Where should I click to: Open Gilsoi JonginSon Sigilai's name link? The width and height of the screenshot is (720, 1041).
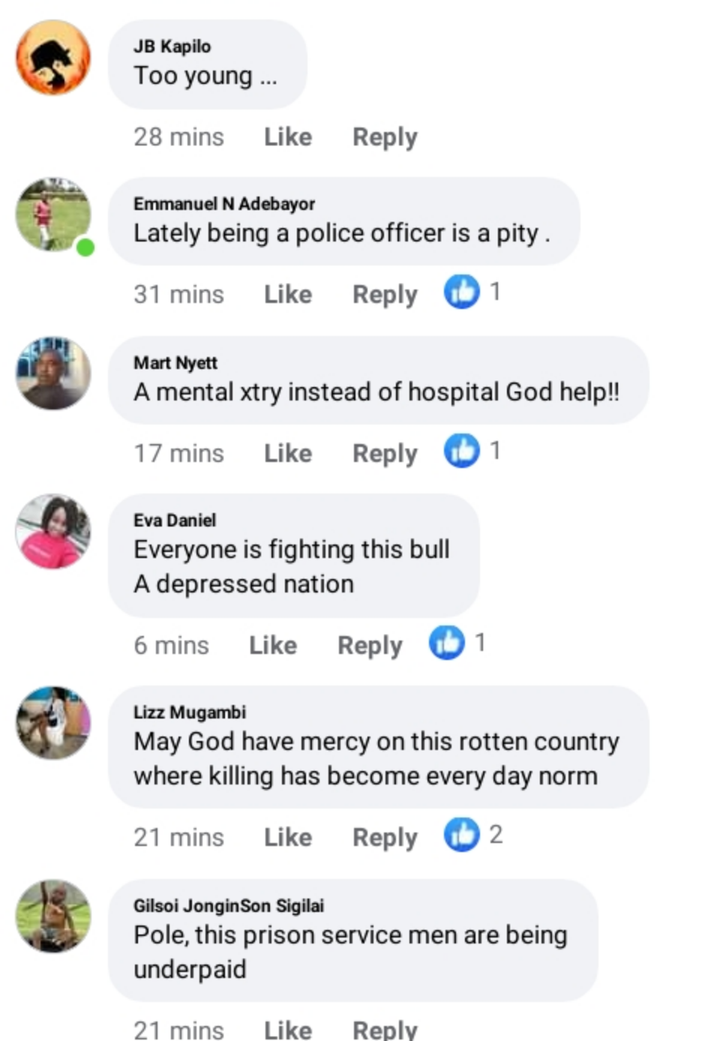228,906
